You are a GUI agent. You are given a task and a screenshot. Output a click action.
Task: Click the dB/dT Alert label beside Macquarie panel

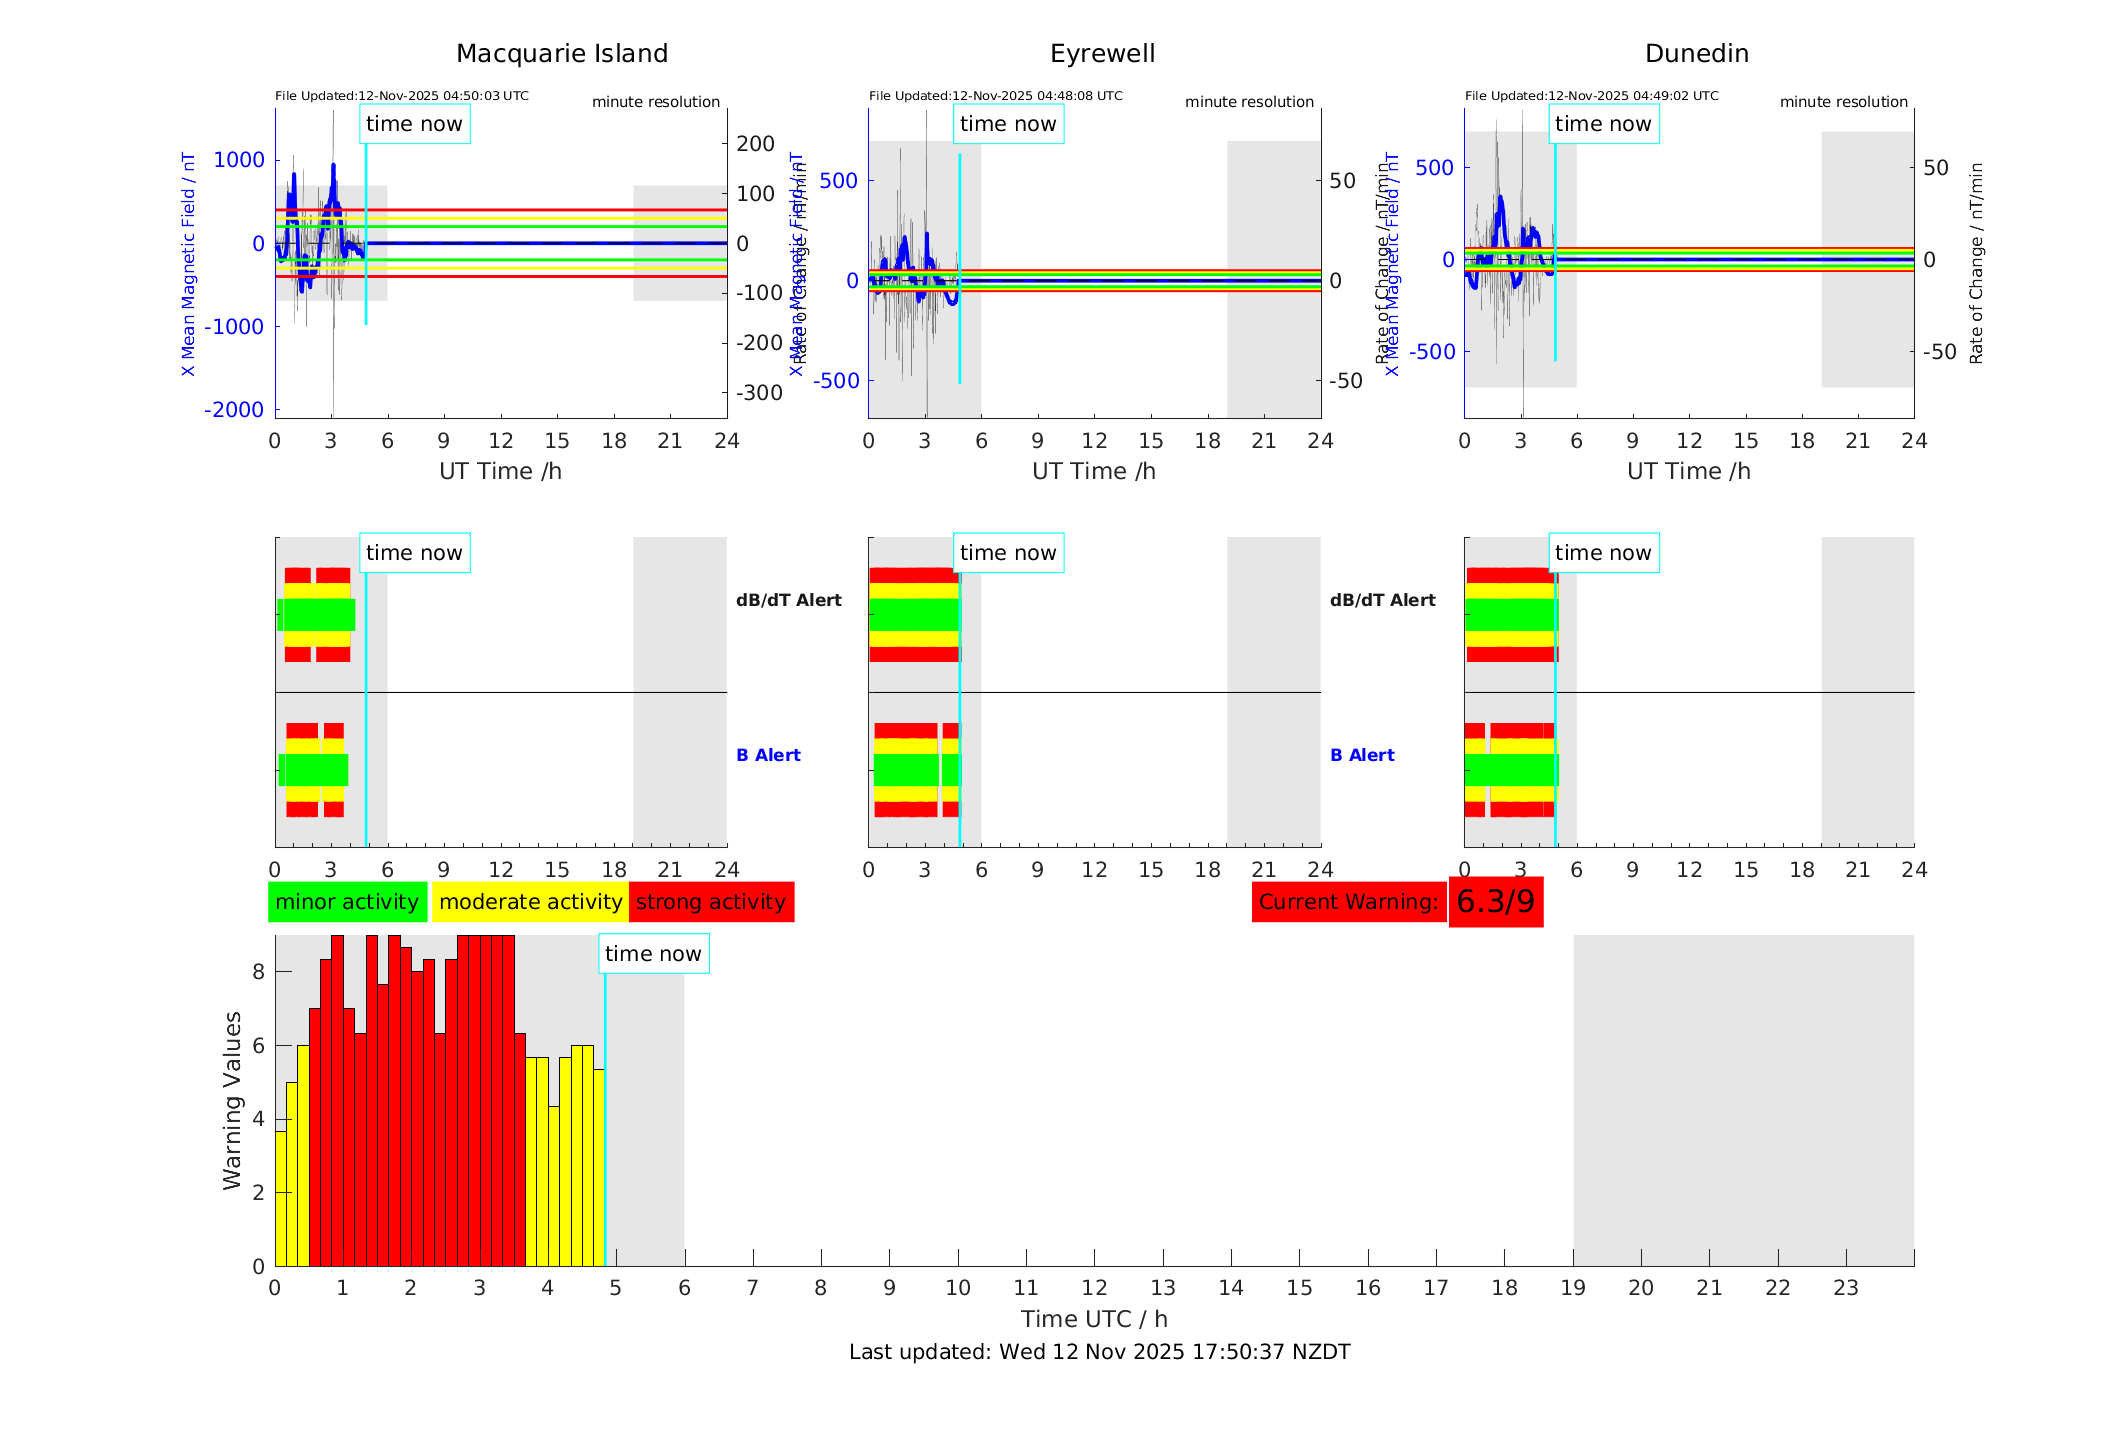coord(788,600)
